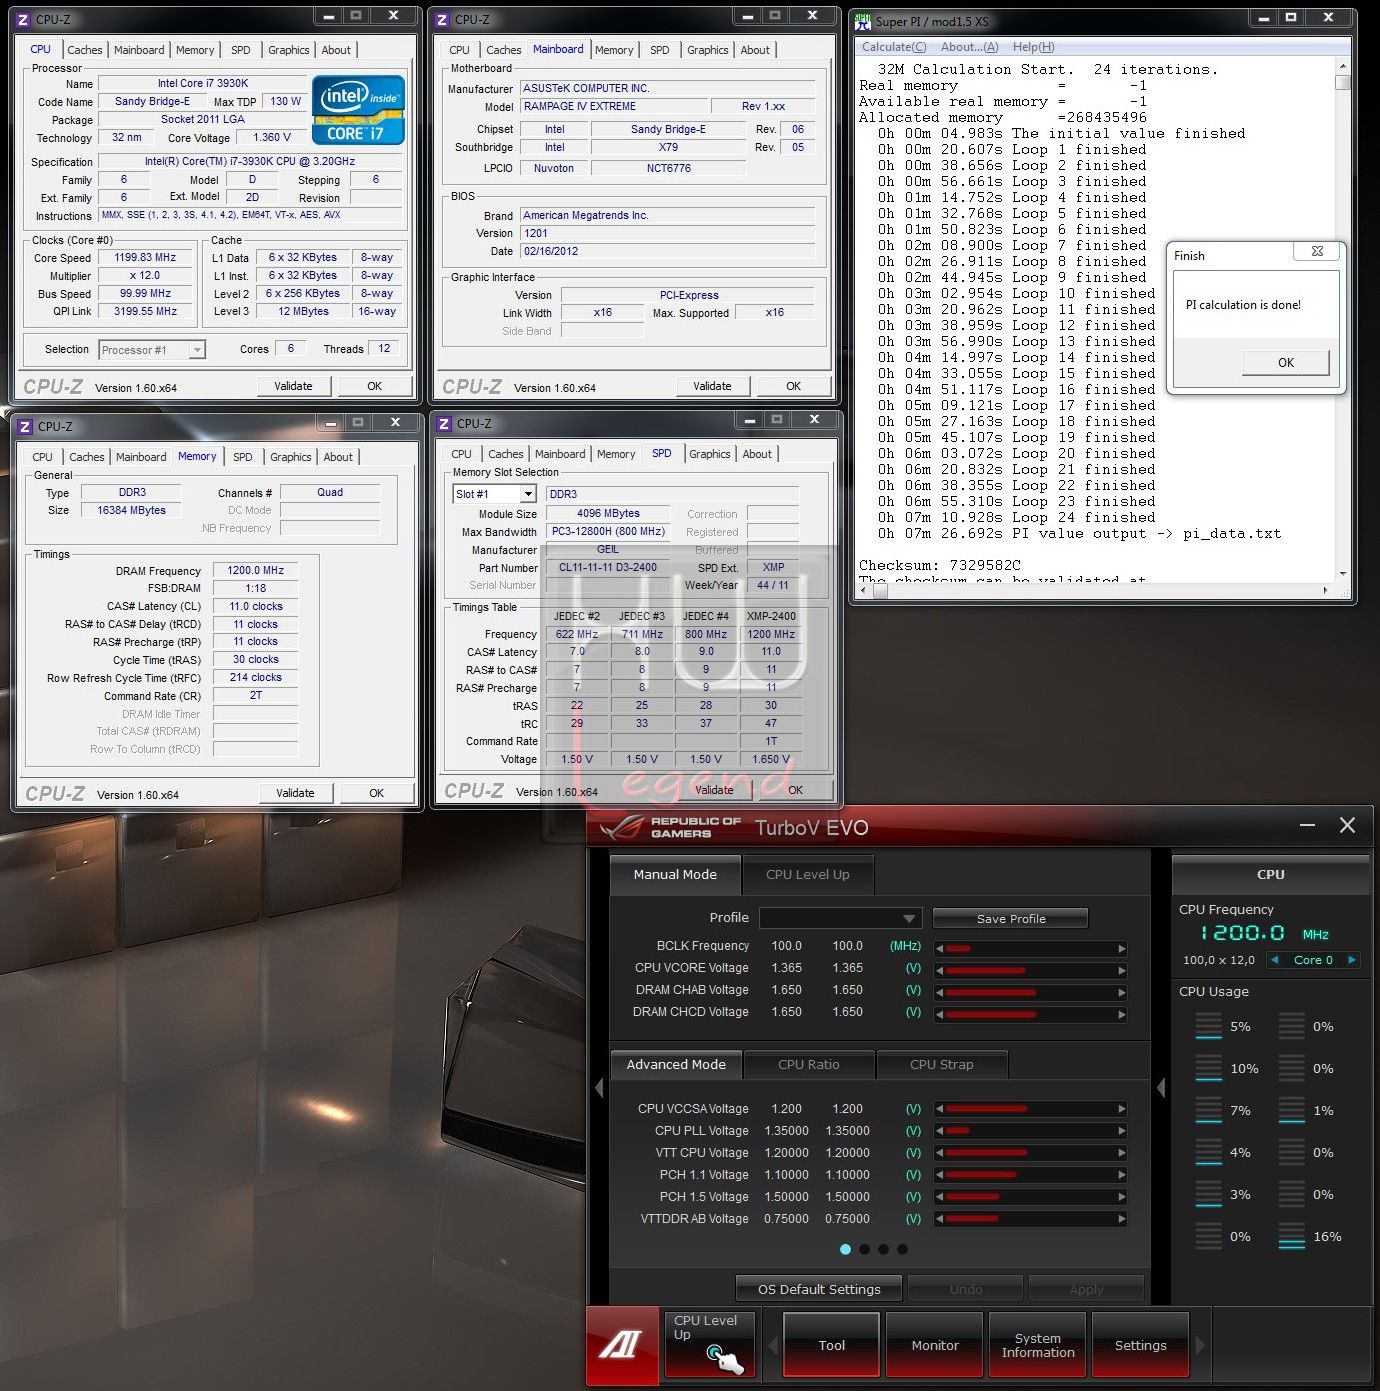Screen dimensions: 1380x1391
Task: Click BCLK Frequency target value 100.0 field
Action: point(847,946)
